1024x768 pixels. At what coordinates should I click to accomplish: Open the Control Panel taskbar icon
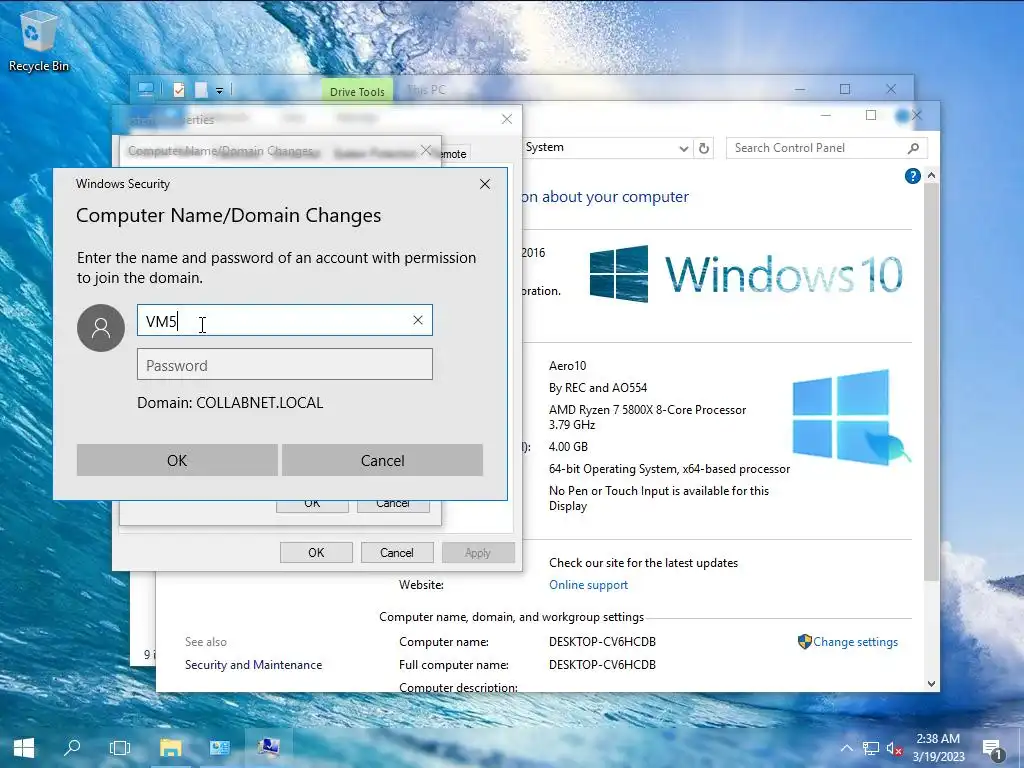tap(219, 748)
